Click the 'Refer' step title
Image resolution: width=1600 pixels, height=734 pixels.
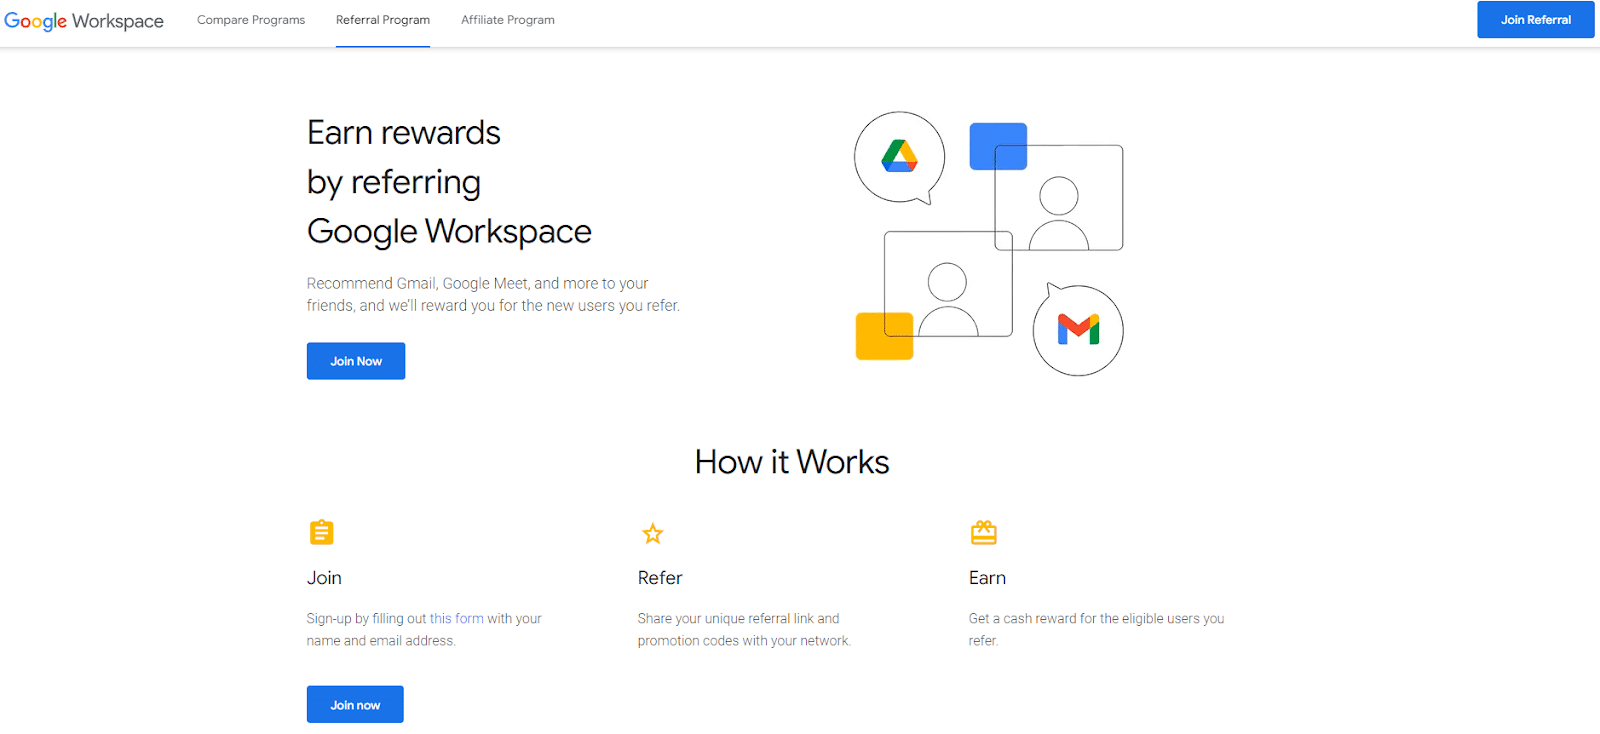click(x=660, y=578)
